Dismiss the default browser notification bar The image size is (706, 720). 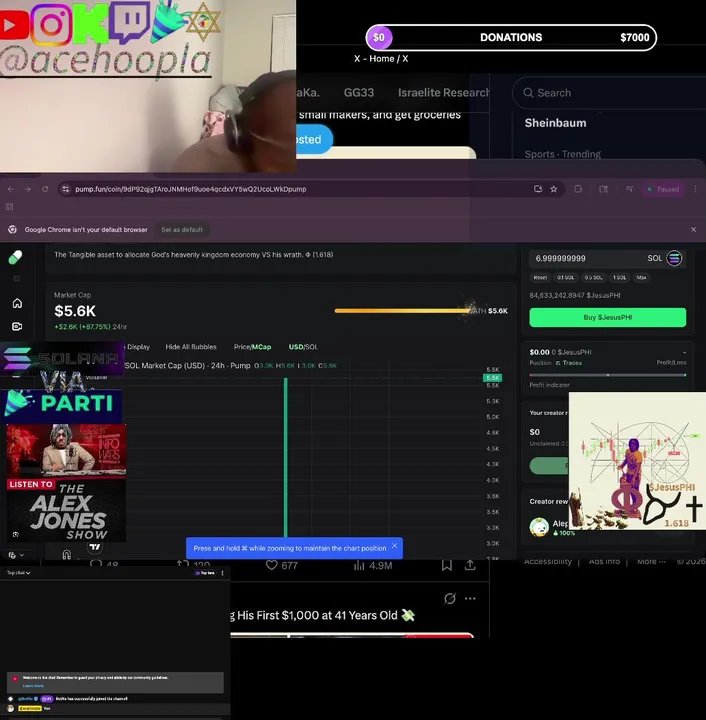pyautogui.click(x=693, y=230)
